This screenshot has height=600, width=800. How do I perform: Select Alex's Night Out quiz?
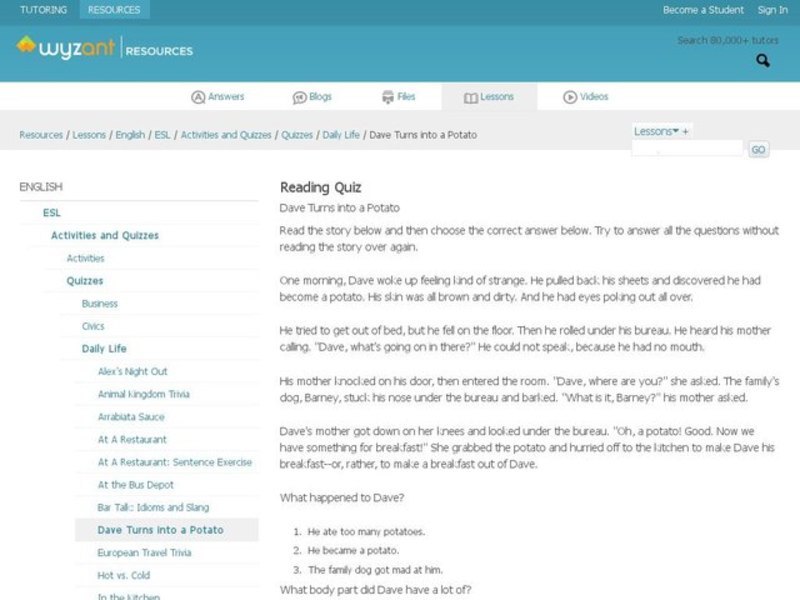click(132, 372)
